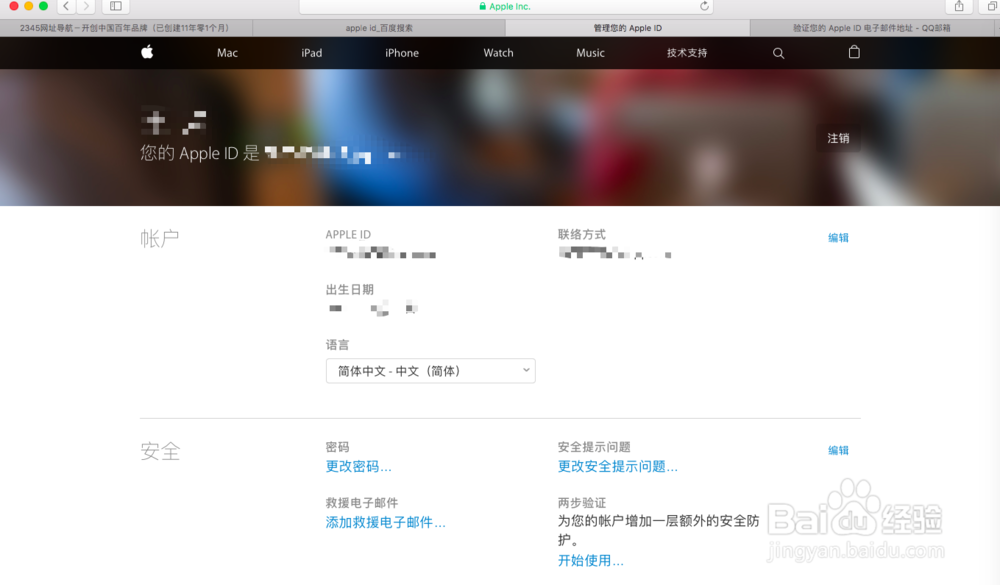Open Music in navigation bar
Screen dimensions: 1000x585
pos(590,53)
